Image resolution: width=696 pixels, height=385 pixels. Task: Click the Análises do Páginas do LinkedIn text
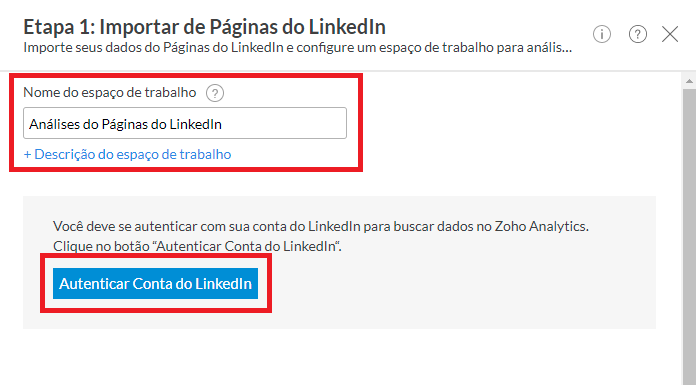coord(125,124)
